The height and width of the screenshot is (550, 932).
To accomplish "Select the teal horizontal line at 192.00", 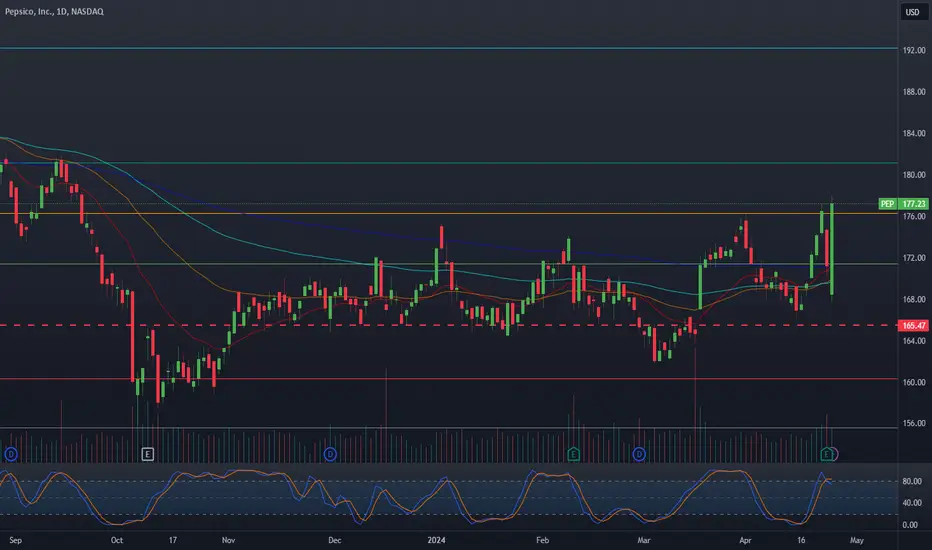I will [449, 48].
